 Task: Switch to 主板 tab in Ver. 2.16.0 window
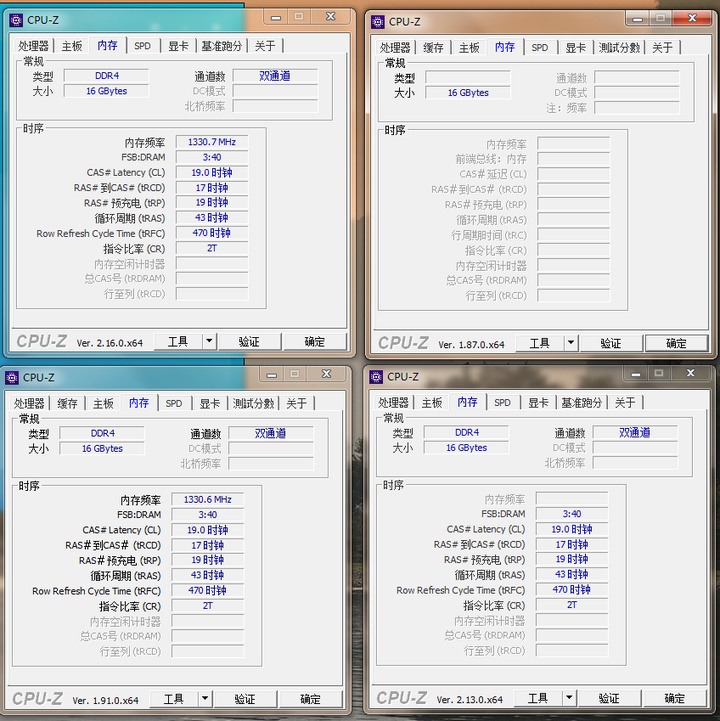pos(72,46)
